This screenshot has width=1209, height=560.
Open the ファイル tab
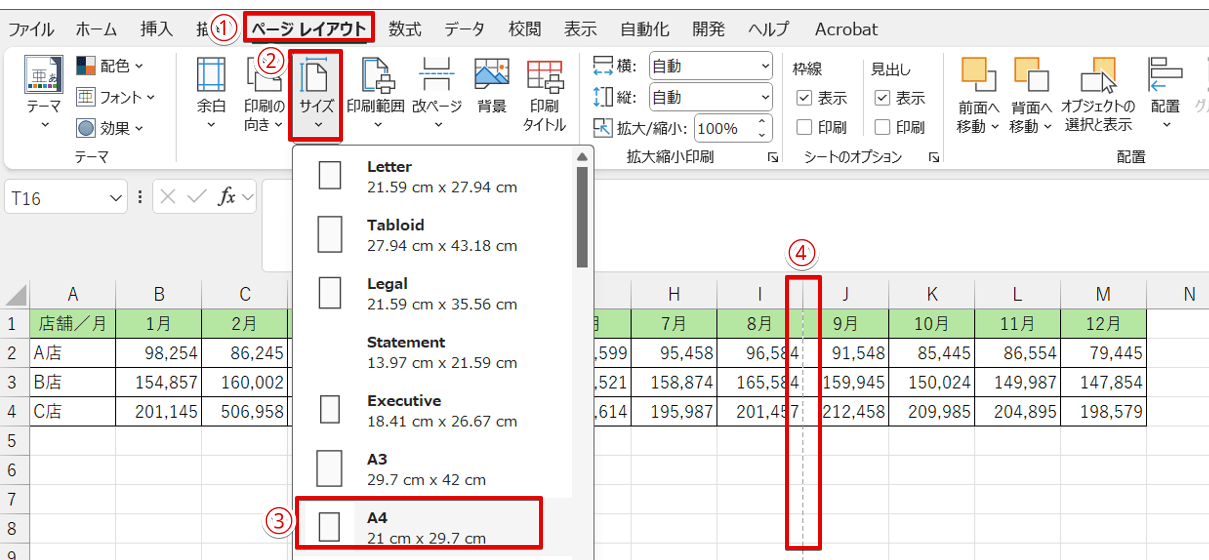click(32, 29)
